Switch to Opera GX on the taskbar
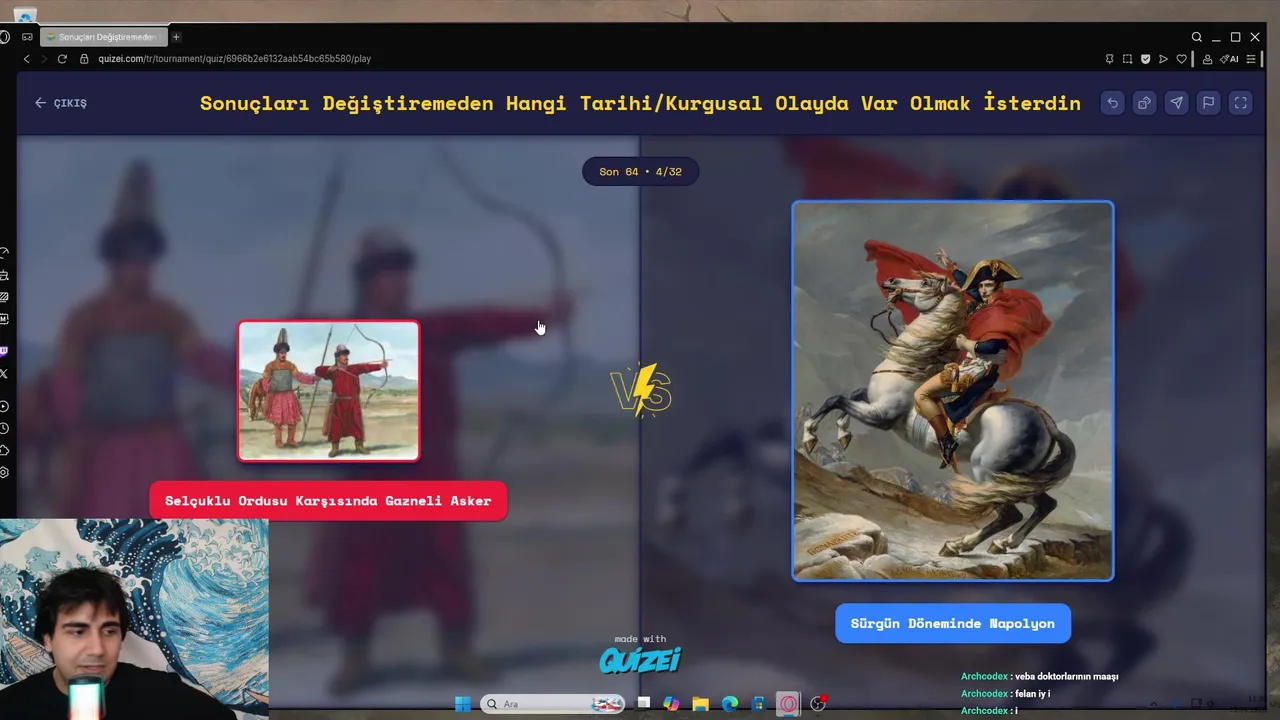The image size is (1280, 720). [x=789, y=704]
